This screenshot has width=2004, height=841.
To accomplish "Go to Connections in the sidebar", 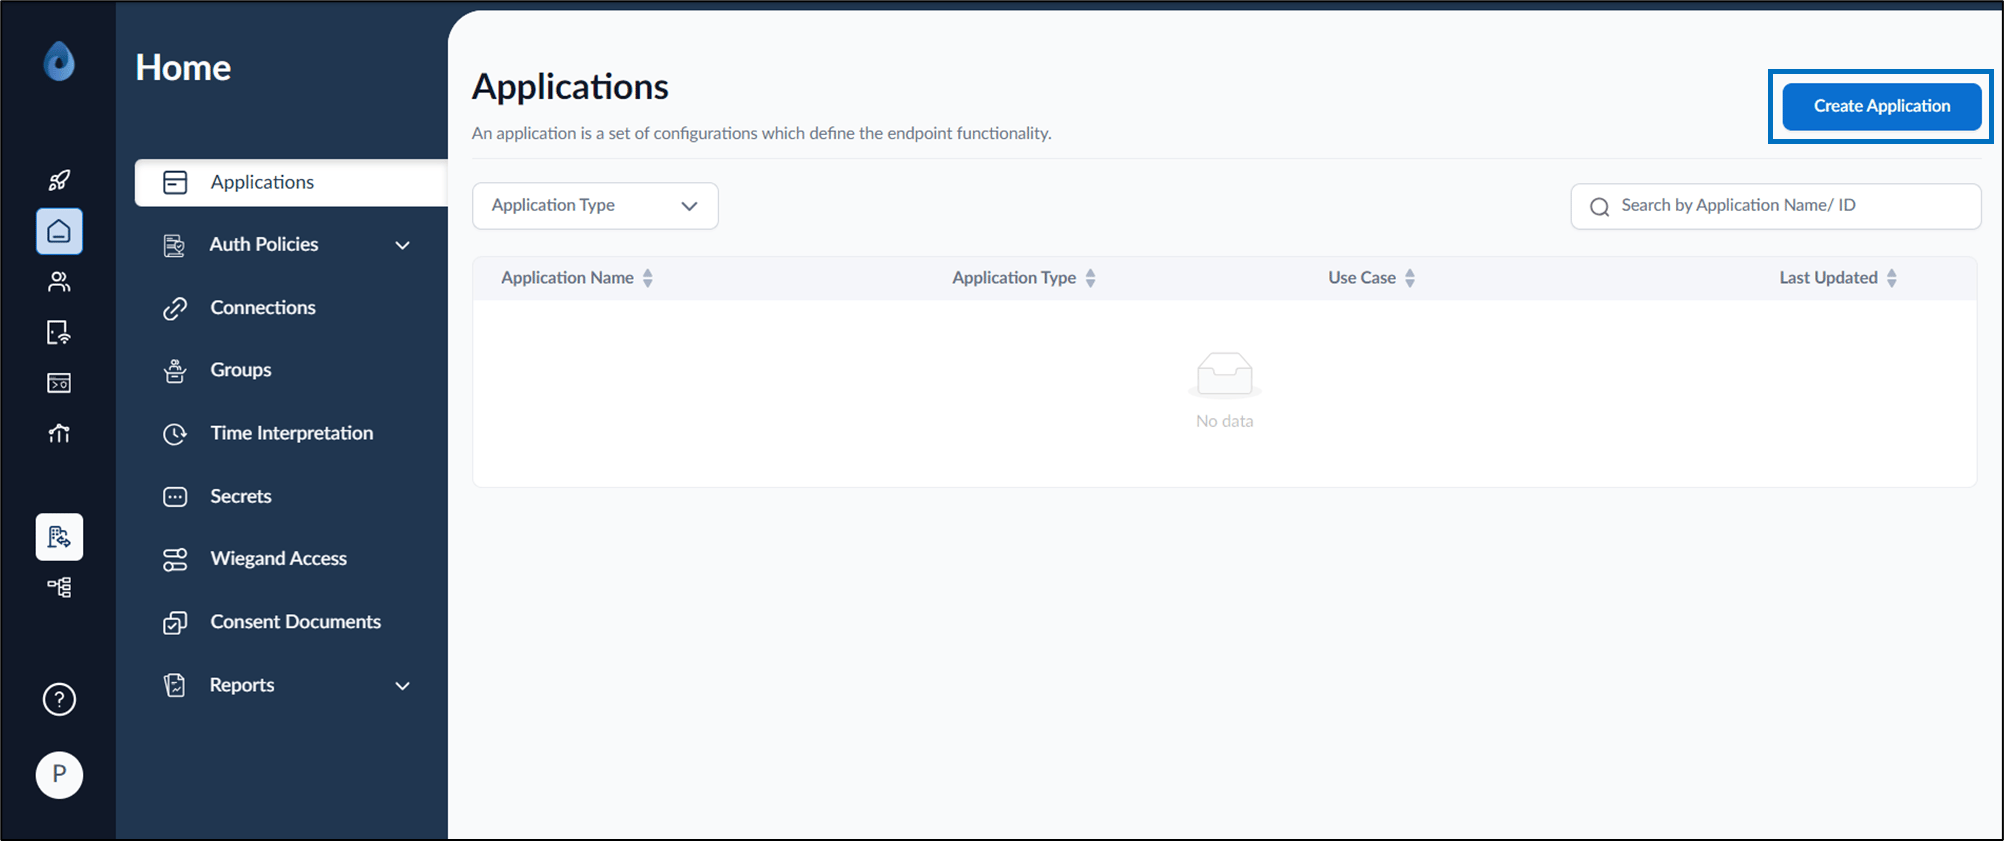I will pyautogui.click(x=291, y=308).
